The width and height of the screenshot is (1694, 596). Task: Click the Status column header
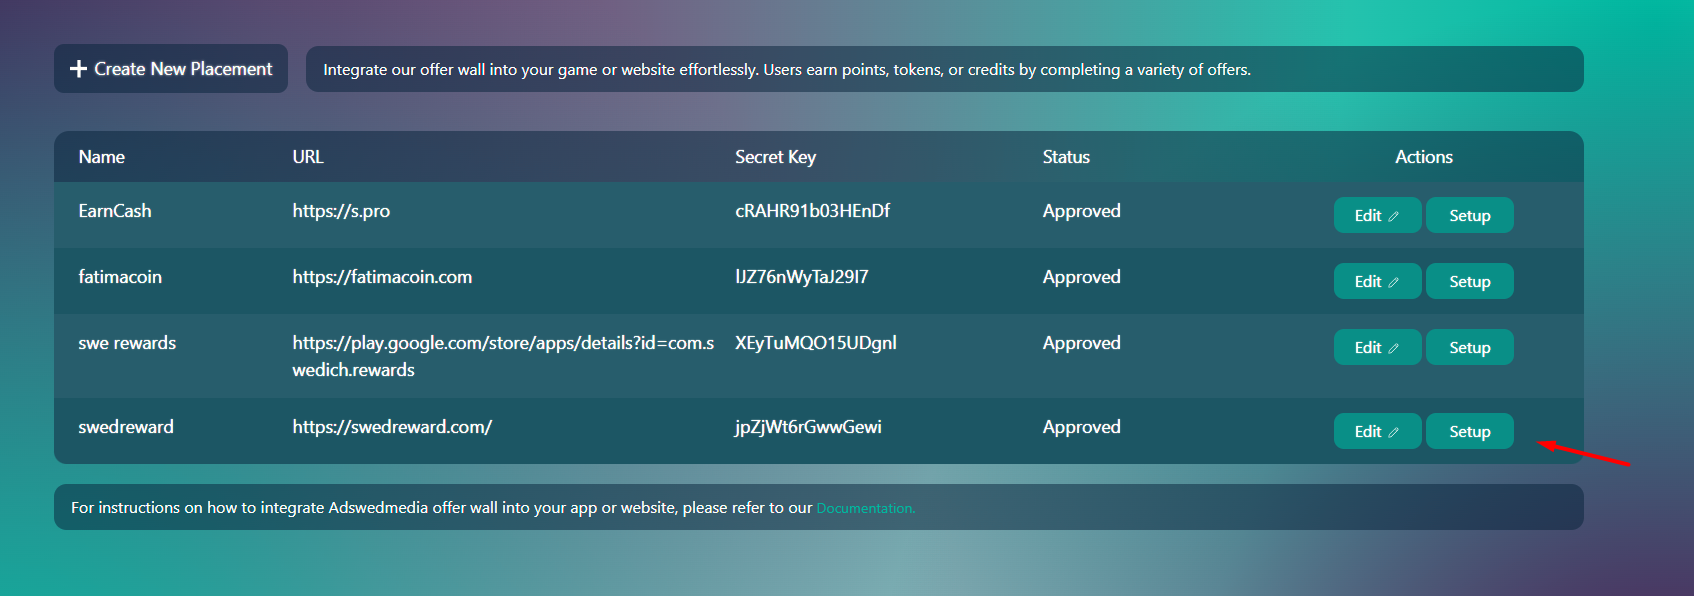click(1066, 157)
